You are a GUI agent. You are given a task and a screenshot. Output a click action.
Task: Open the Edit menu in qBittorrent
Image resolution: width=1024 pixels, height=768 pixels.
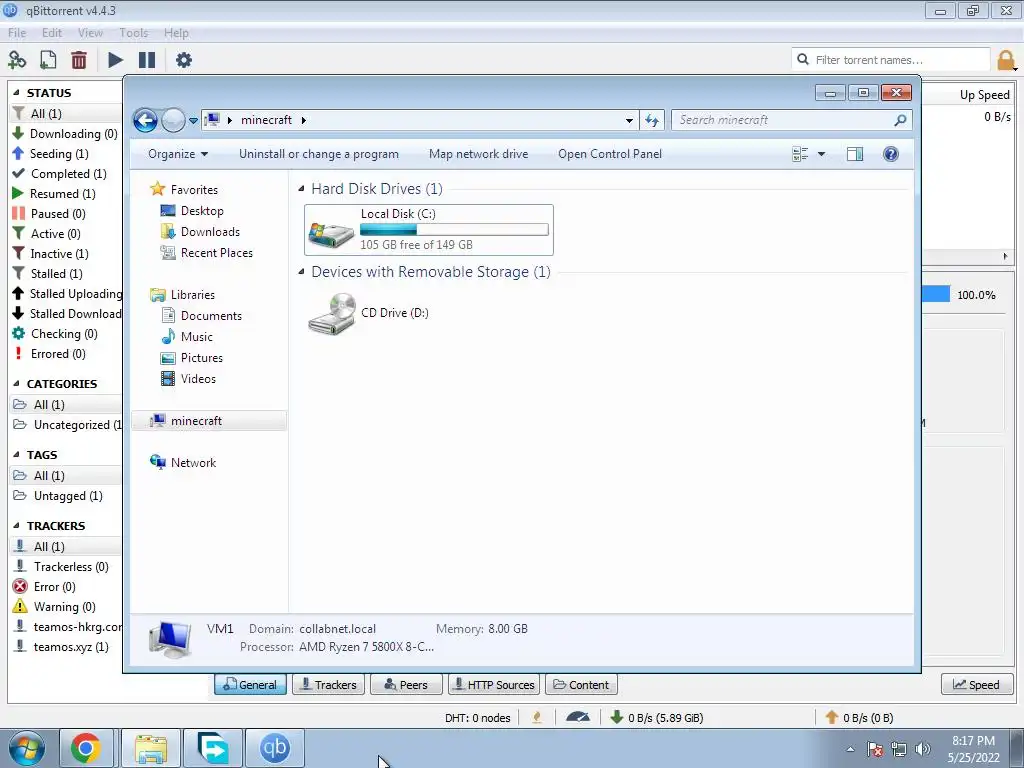point(52,33)
